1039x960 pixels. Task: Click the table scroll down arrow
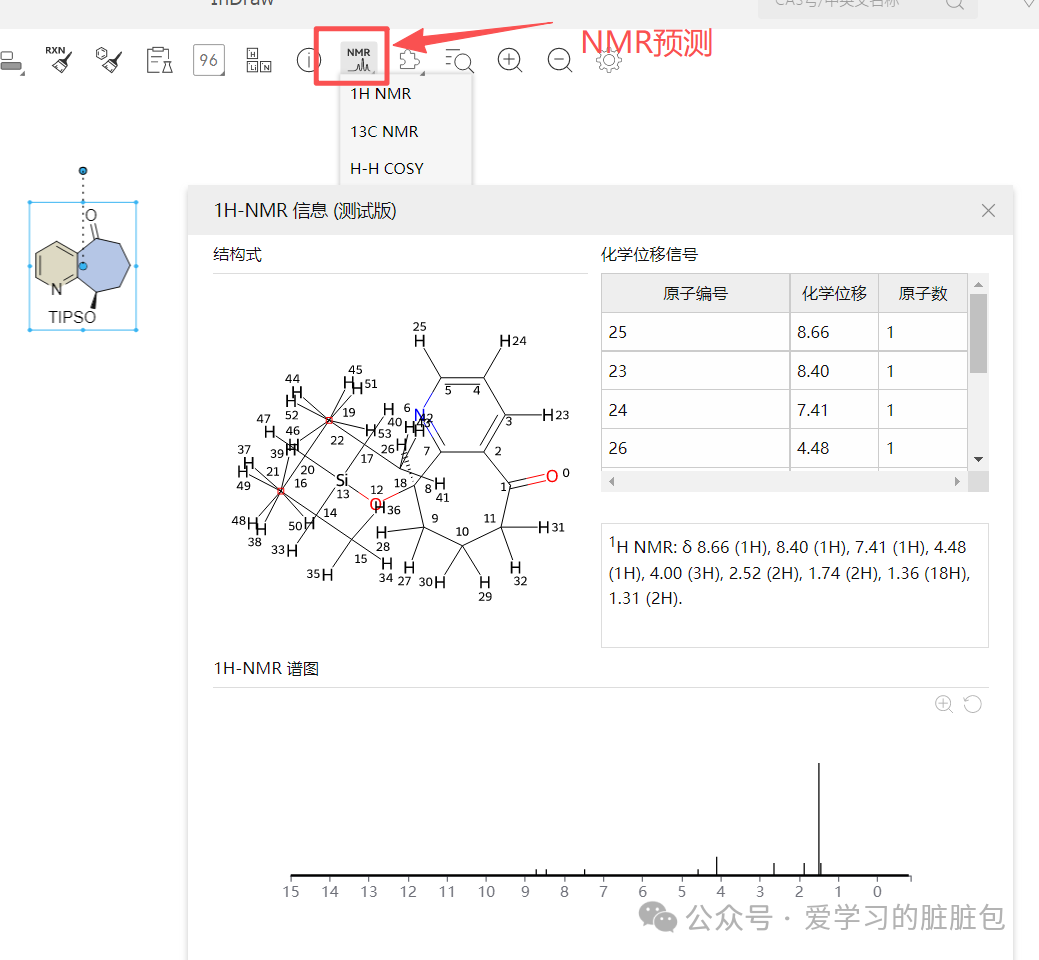(x=978, y=460)
